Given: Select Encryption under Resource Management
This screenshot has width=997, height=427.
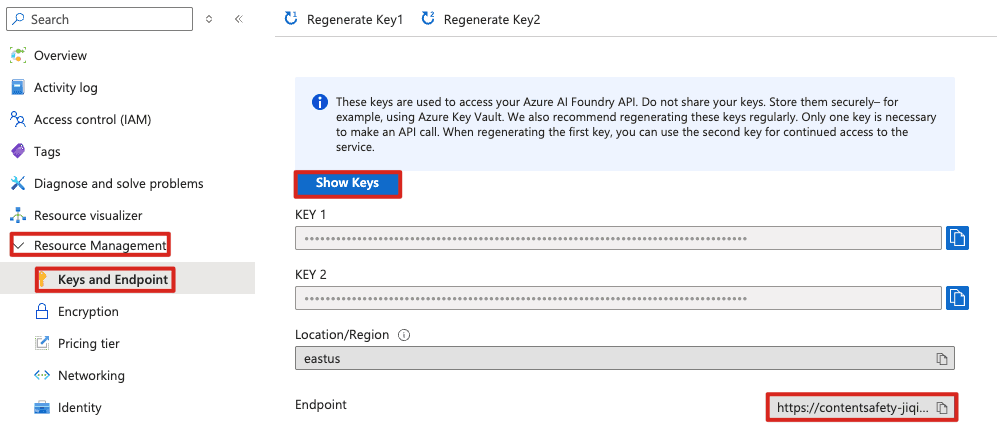Looking at the screenshot, I should [x=88, y=312].
